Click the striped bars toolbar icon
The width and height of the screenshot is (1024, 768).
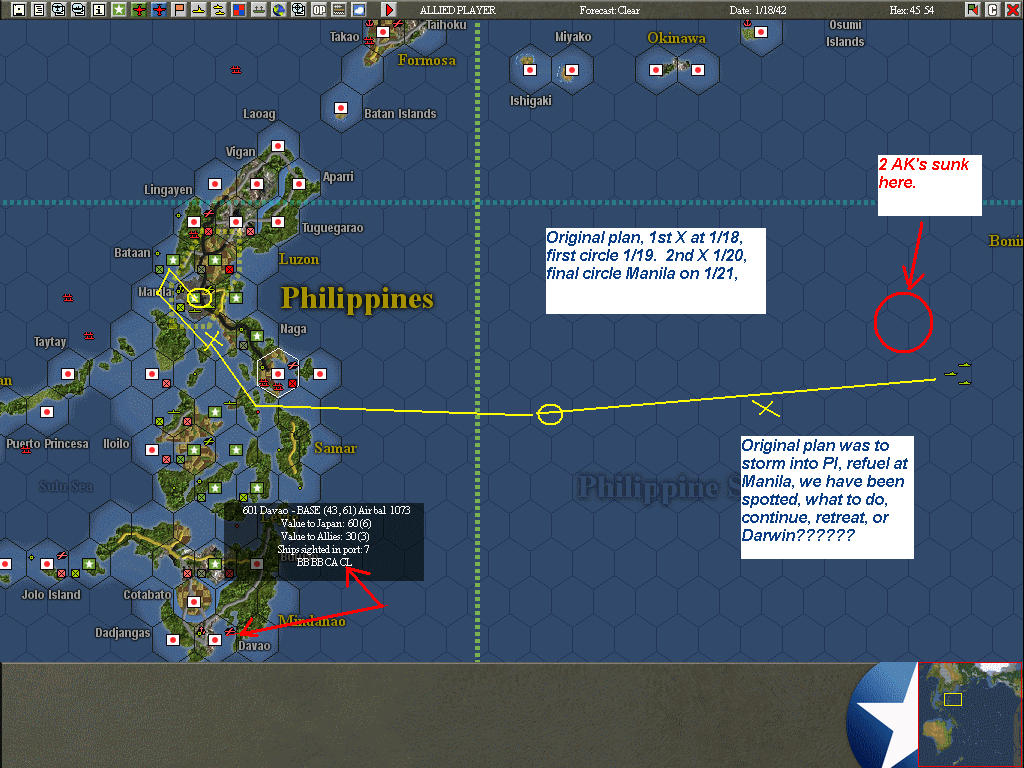[339, 9]
